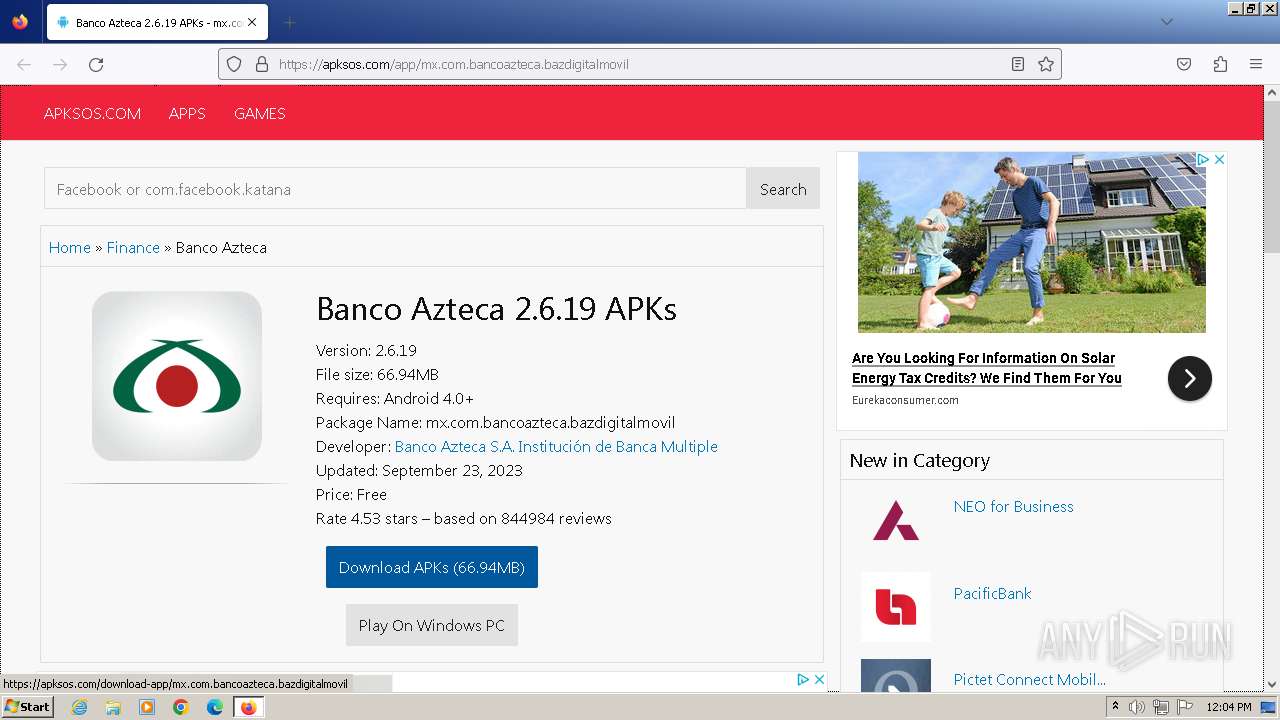The height and width of the screenshot is (720, 1280).
Task: Open media player taskbar icon
Action: tap(147, 707)
